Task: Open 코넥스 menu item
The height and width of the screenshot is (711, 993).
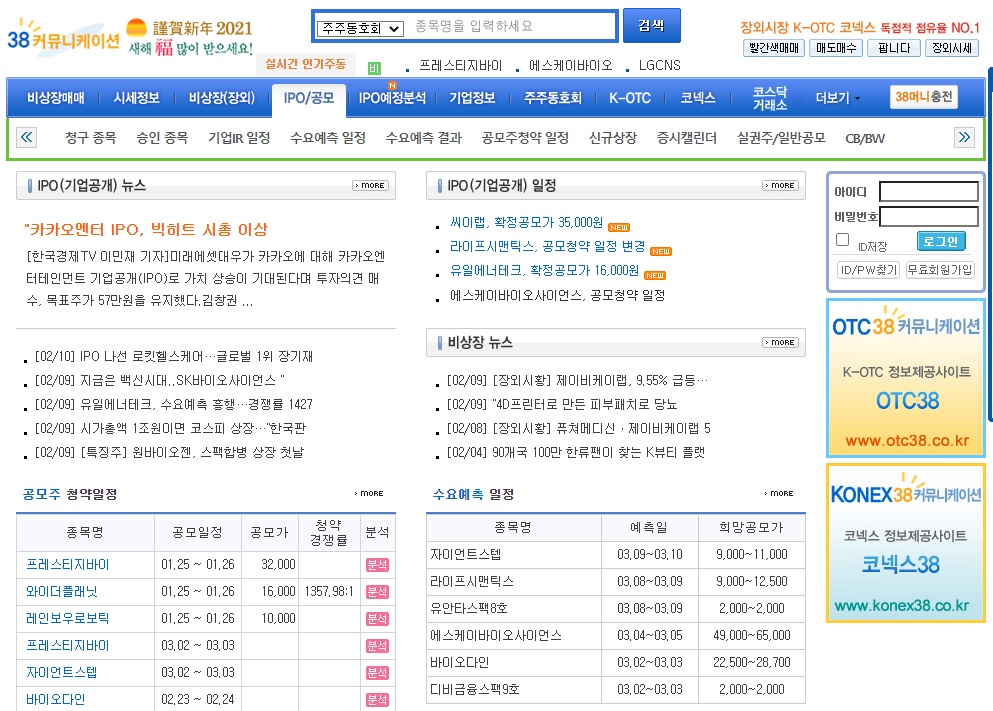Action: pos(698,98)
